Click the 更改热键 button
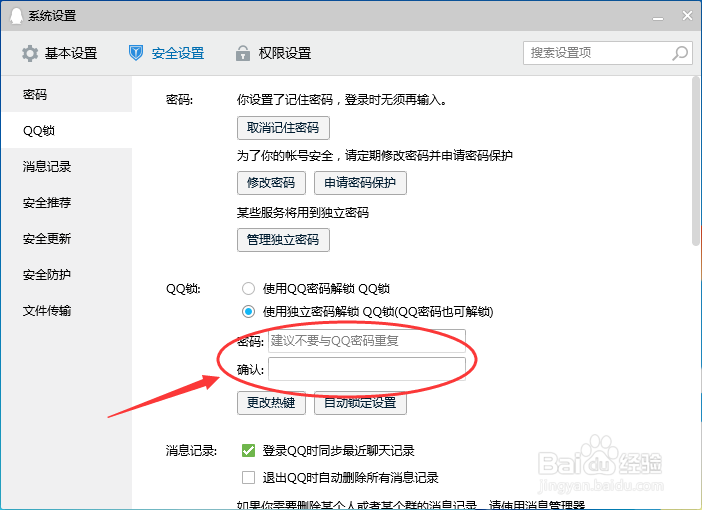 point(271,403)
